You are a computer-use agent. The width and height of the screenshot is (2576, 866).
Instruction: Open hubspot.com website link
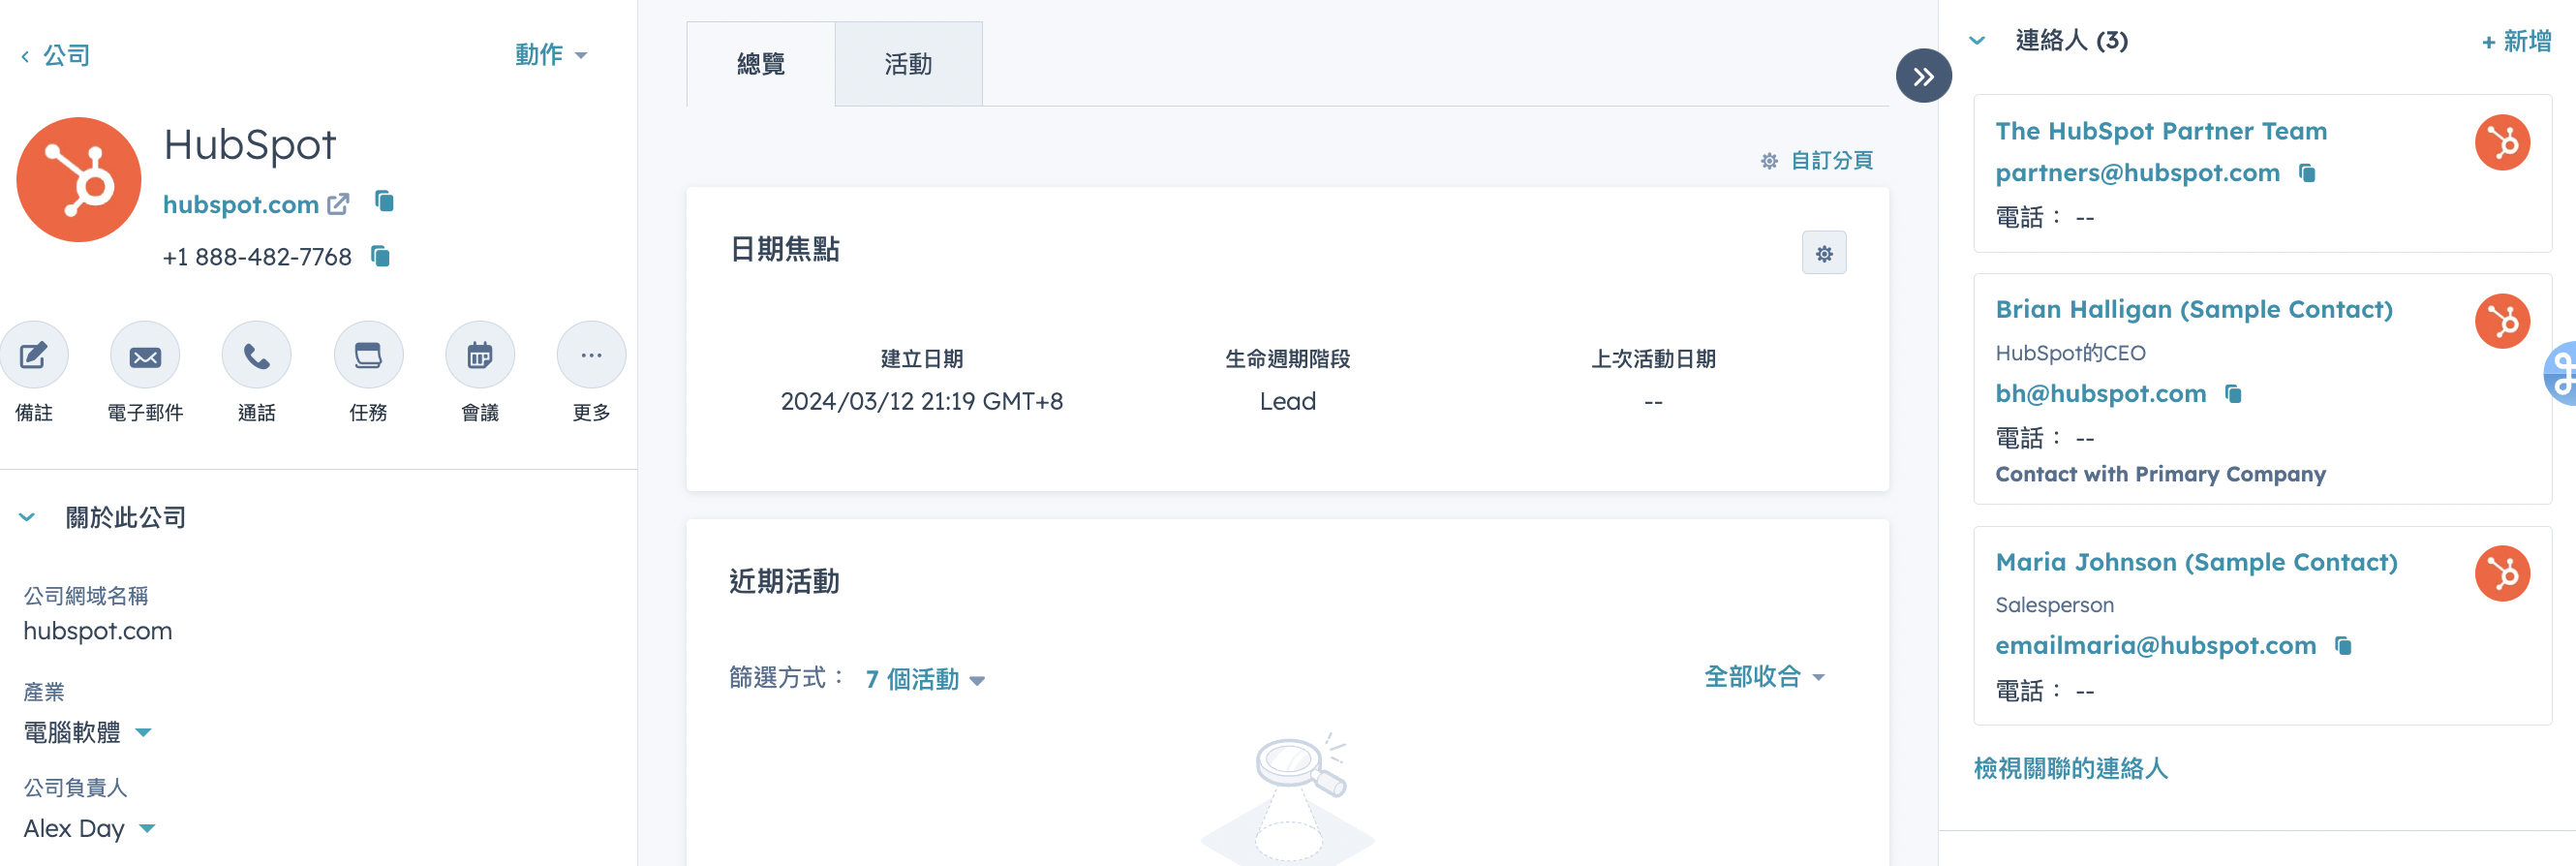pos(241,204)
